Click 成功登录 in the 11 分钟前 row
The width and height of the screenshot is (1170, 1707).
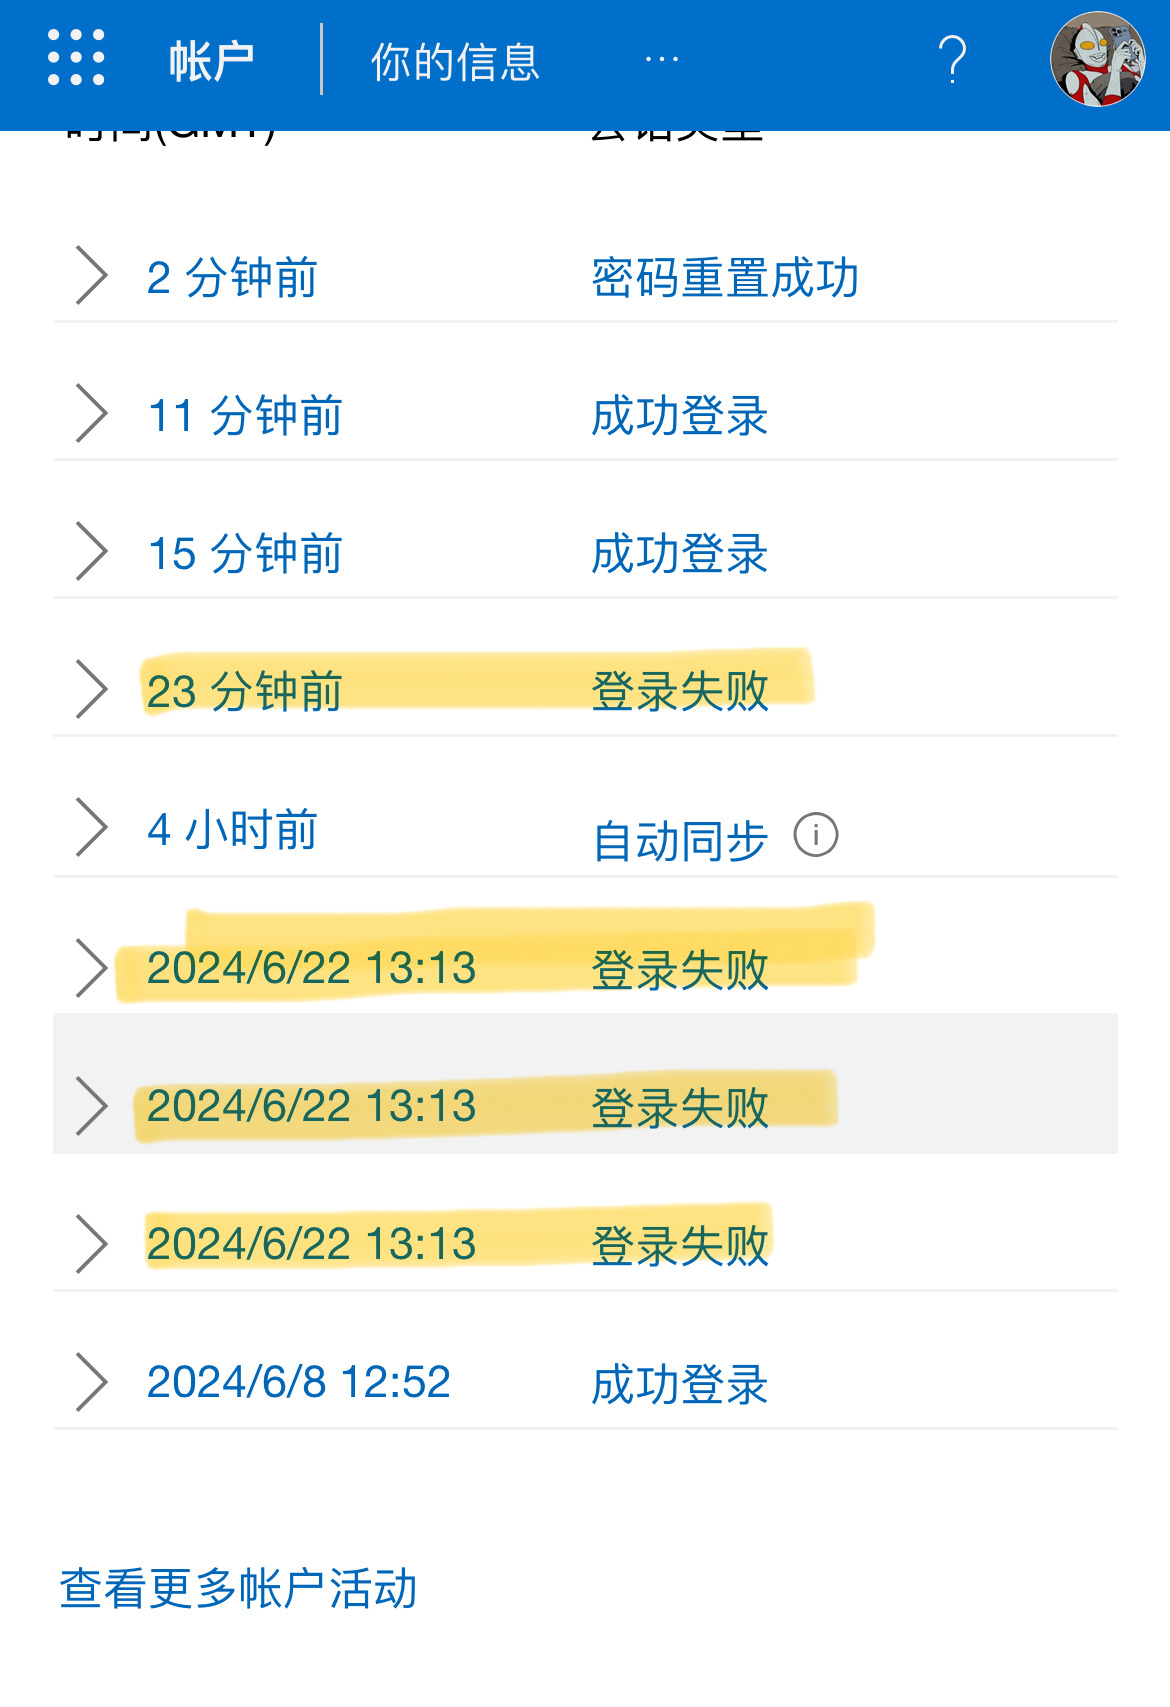(680, 416)
